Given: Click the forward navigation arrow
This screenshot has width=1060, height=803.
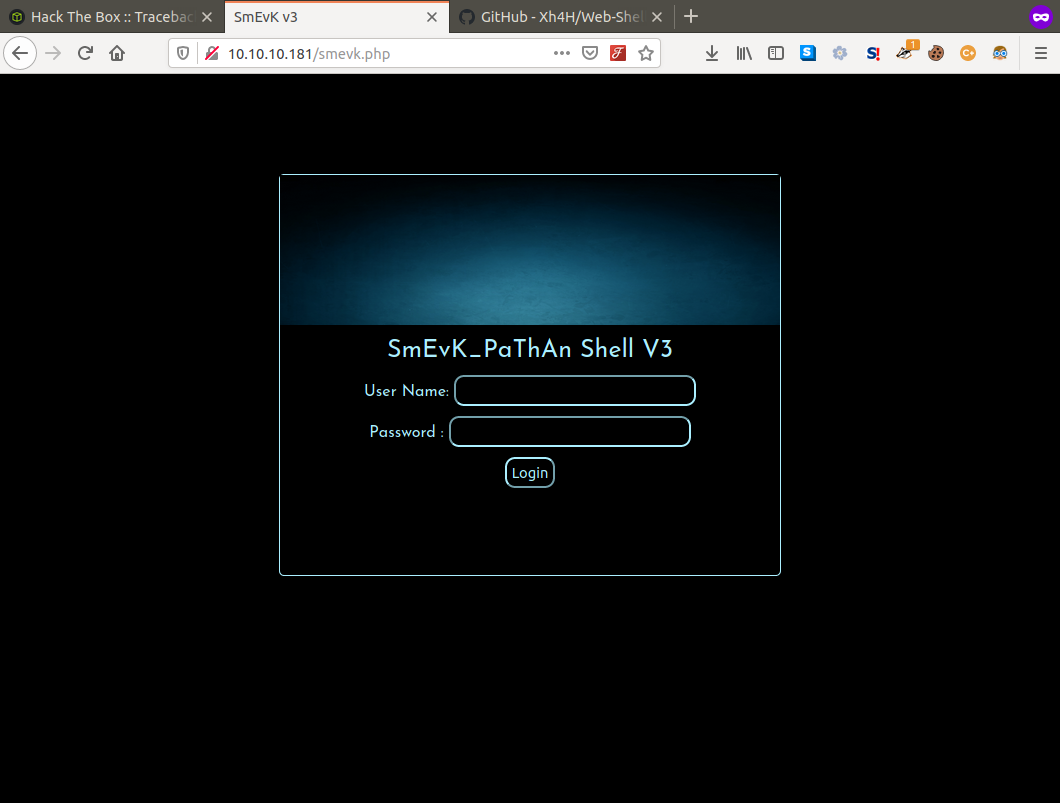Looking at the screenshot, I should pos(53,53).
